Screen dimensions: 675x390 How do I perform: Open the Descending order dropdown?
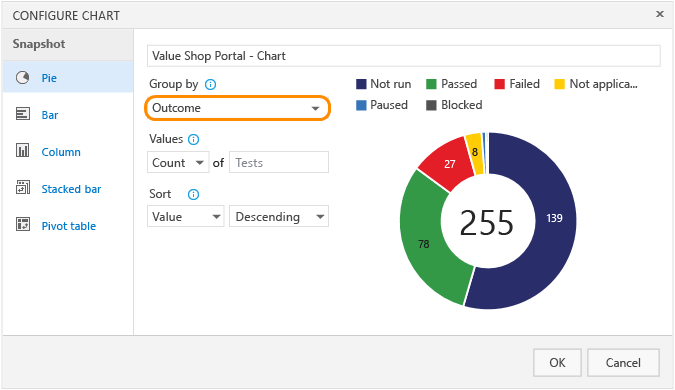point(279,217)
